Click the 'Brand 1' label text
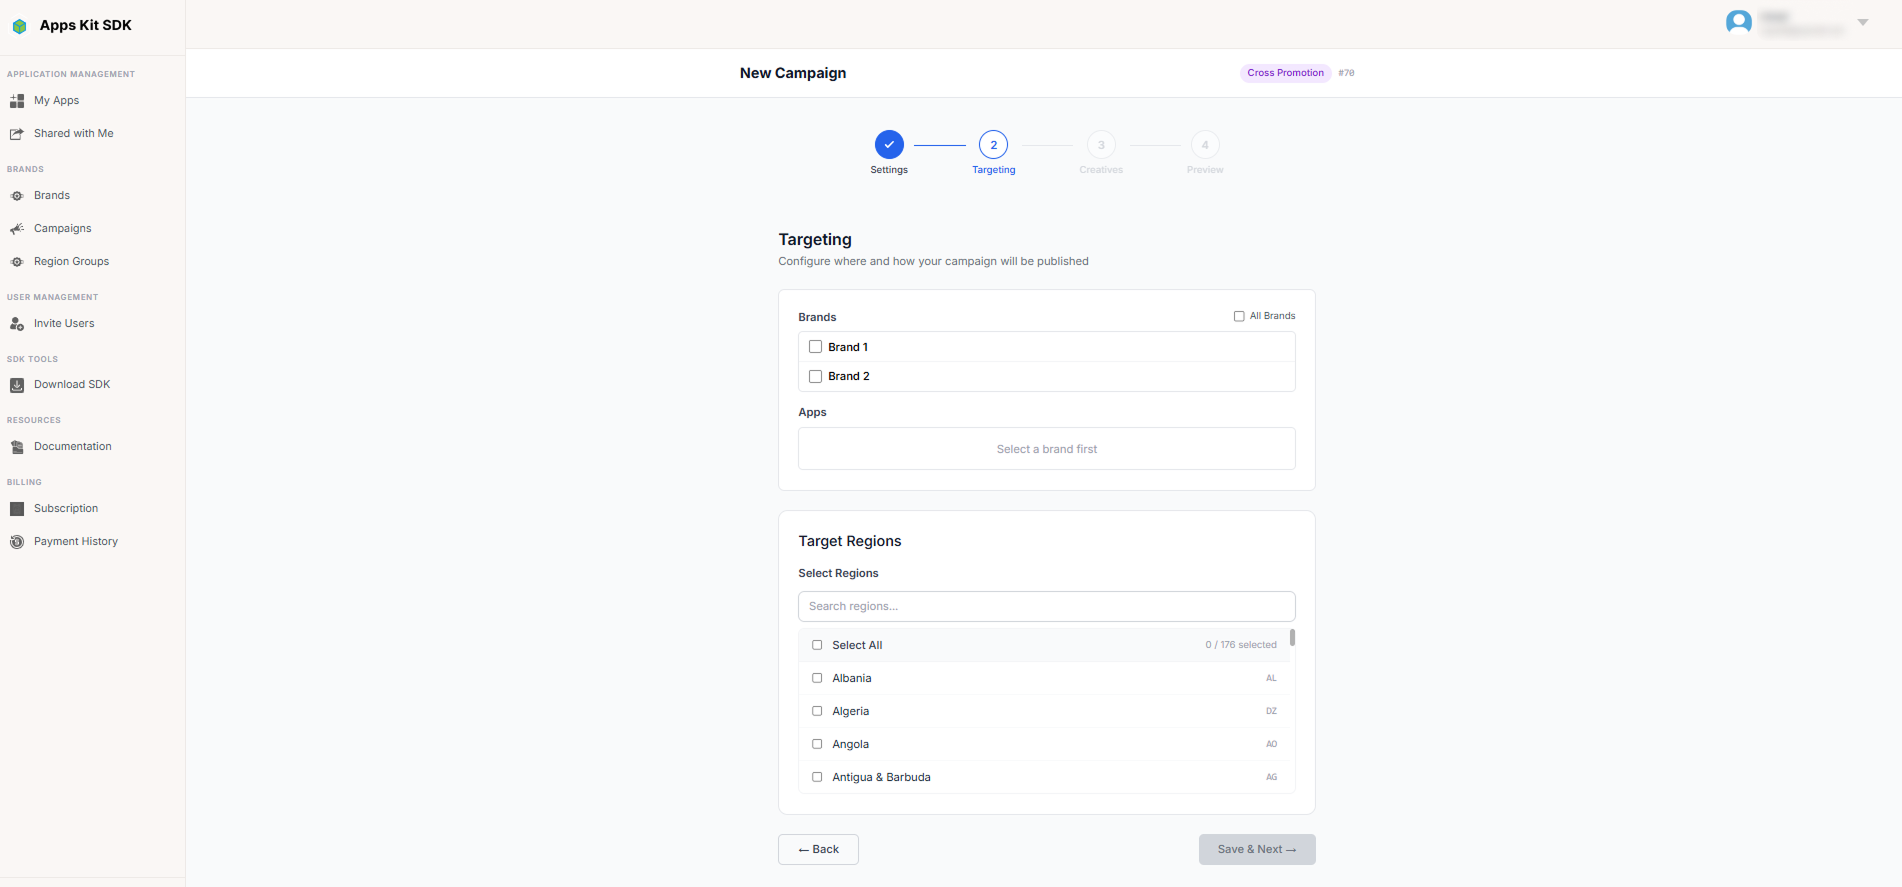 click(848, 347)
